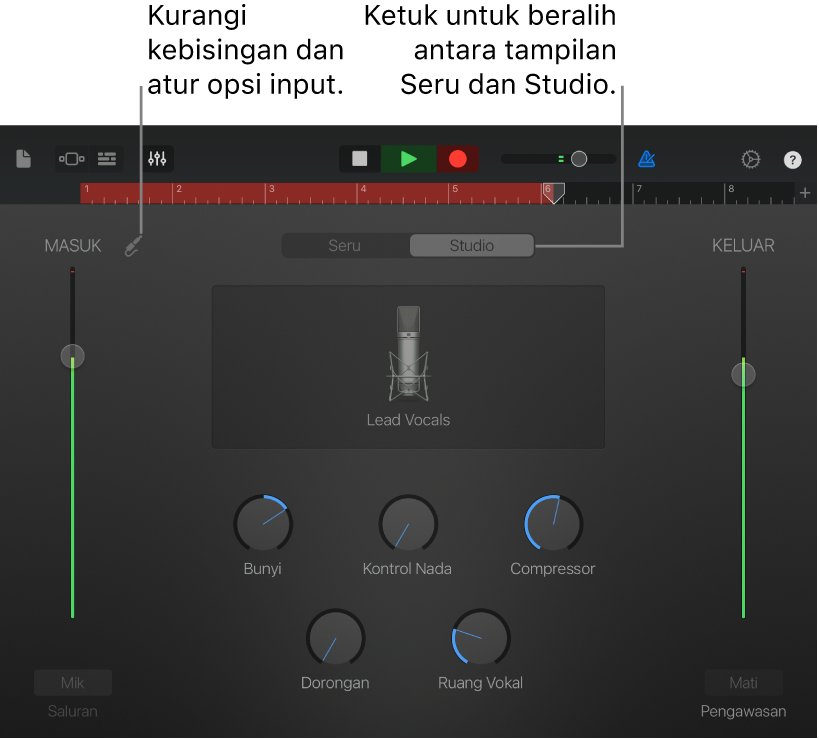Open the Tracks view icon

[106, 158]
